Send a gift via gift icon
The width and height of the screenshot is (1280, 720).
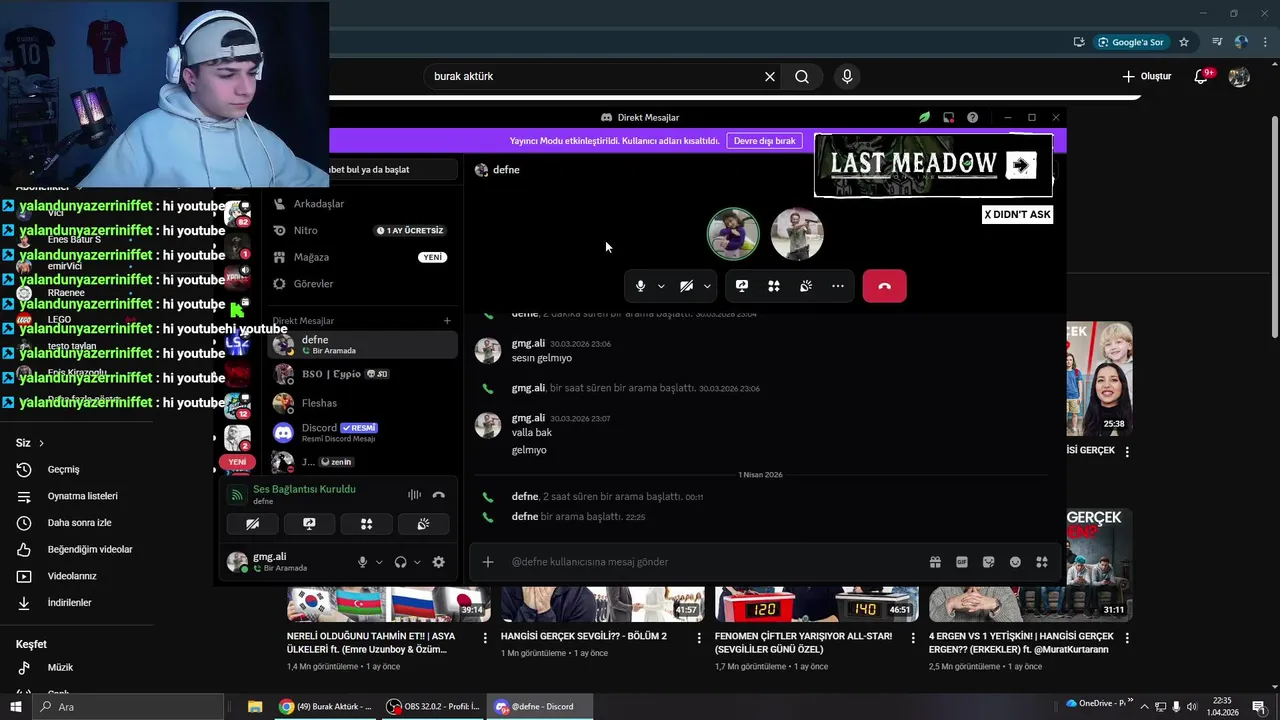tap(935, 562)
